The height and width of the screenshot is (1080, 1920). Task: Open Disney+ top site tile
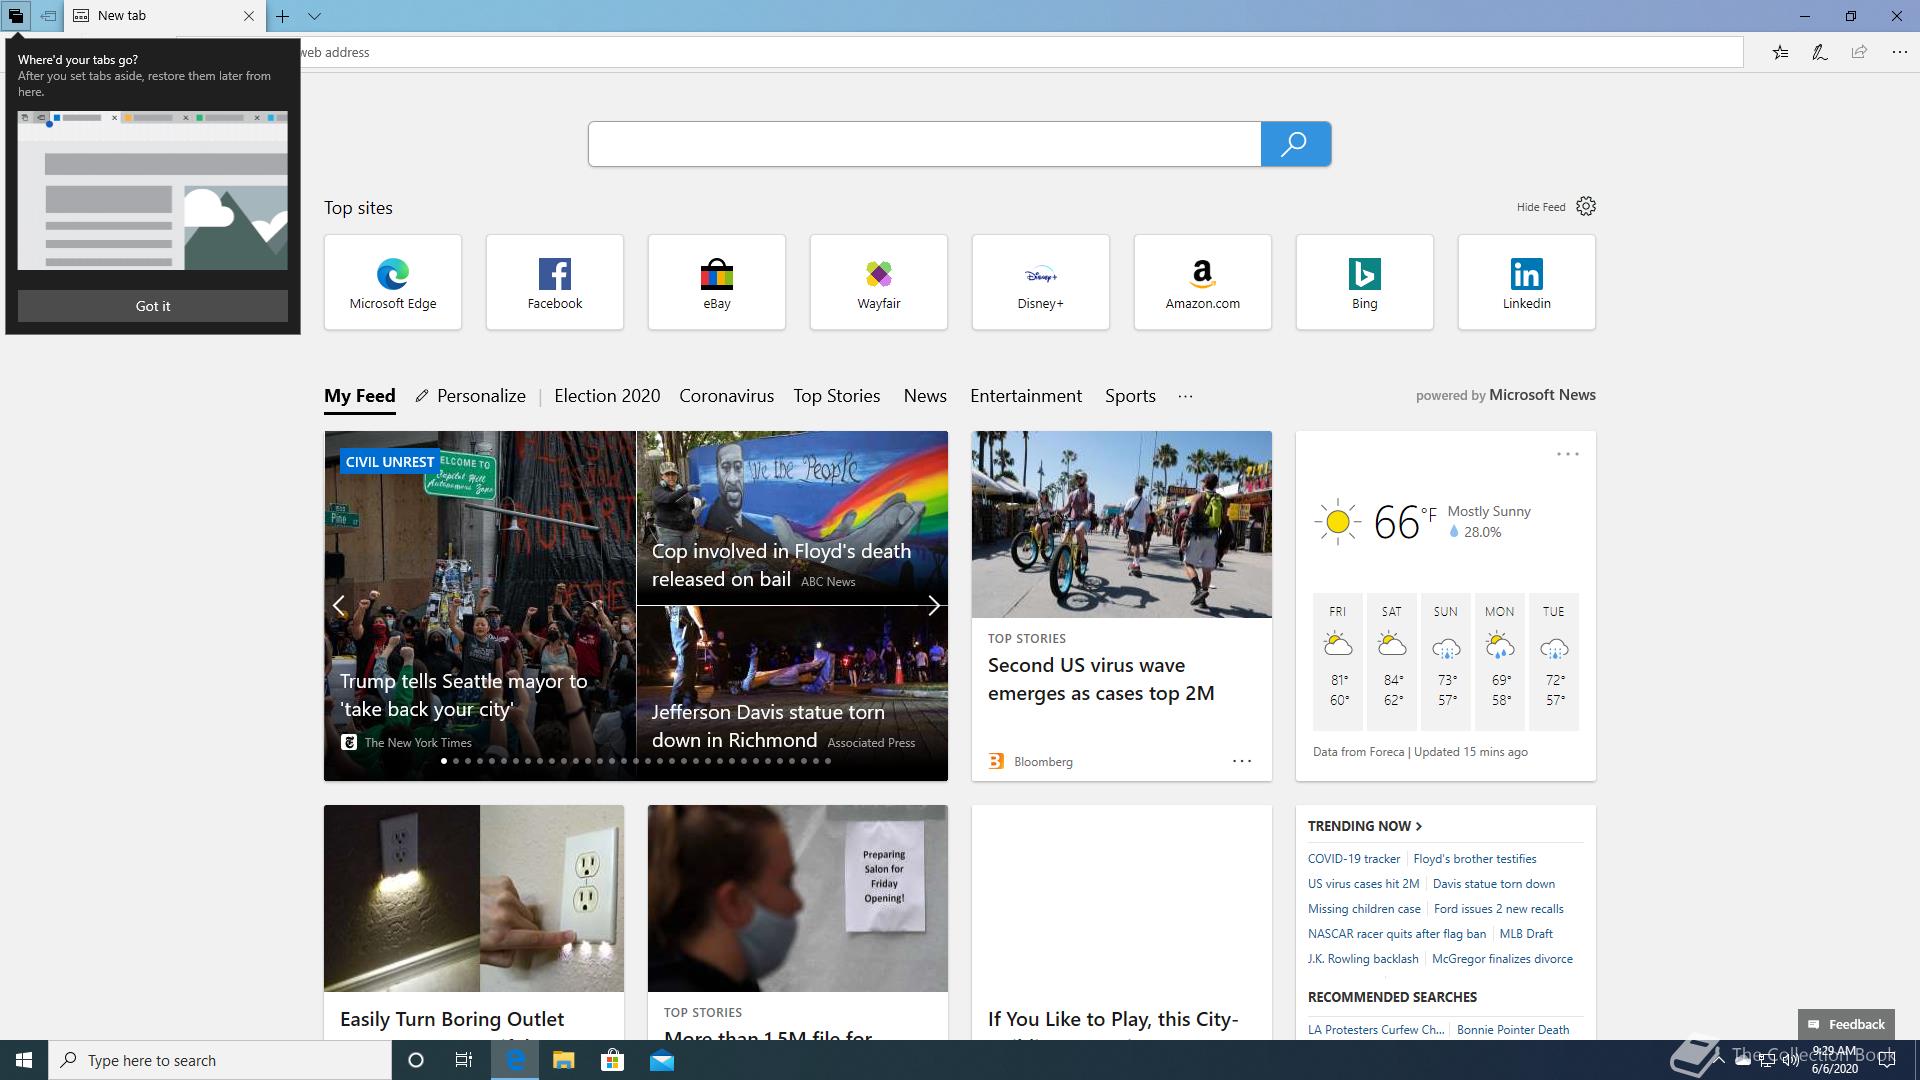click(1041, 282)
